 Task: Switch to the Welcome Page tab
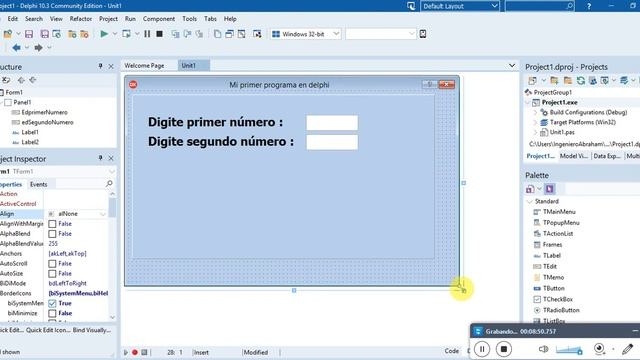pos(144,65)
